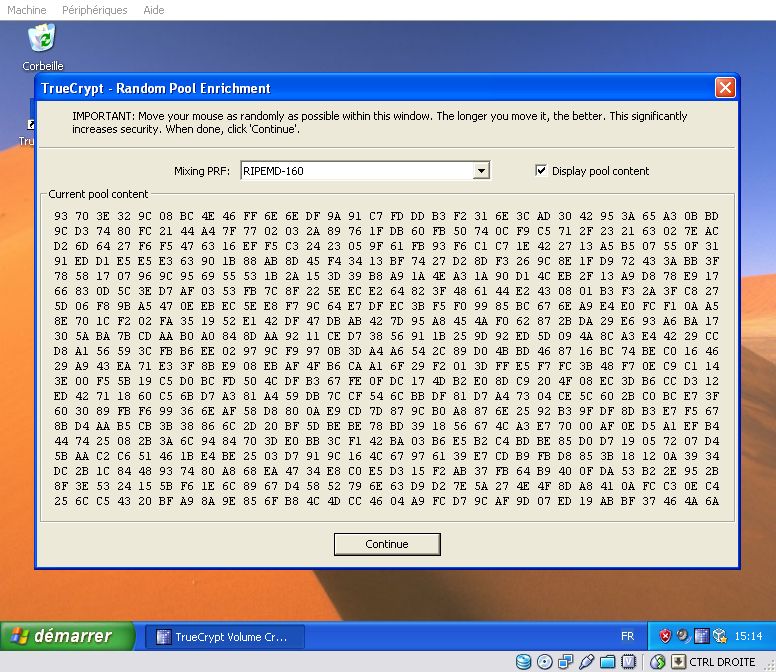This screenshot has height=672, width=776.
Task: Click the optical disc status icon
Action: [544, 662]
